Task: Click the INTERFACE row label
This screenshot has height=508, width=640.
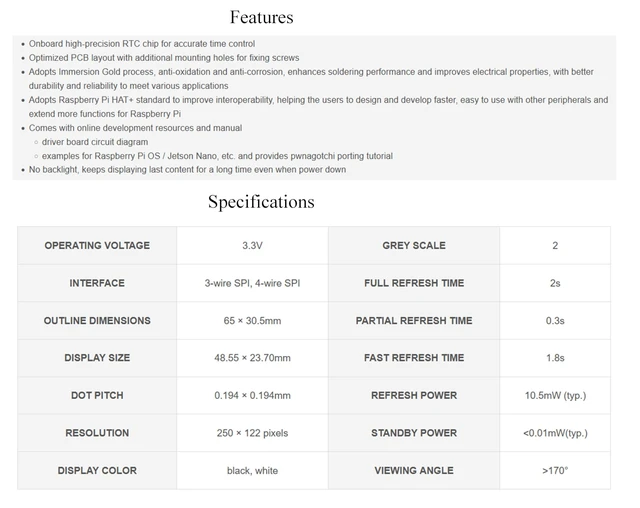Action: tap(97, 283)
